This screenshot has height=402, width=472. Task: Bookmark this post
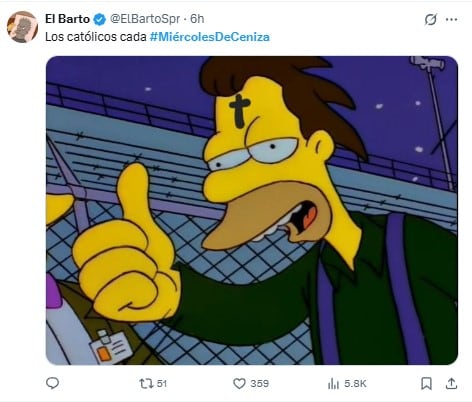click(x=426, y=383)
